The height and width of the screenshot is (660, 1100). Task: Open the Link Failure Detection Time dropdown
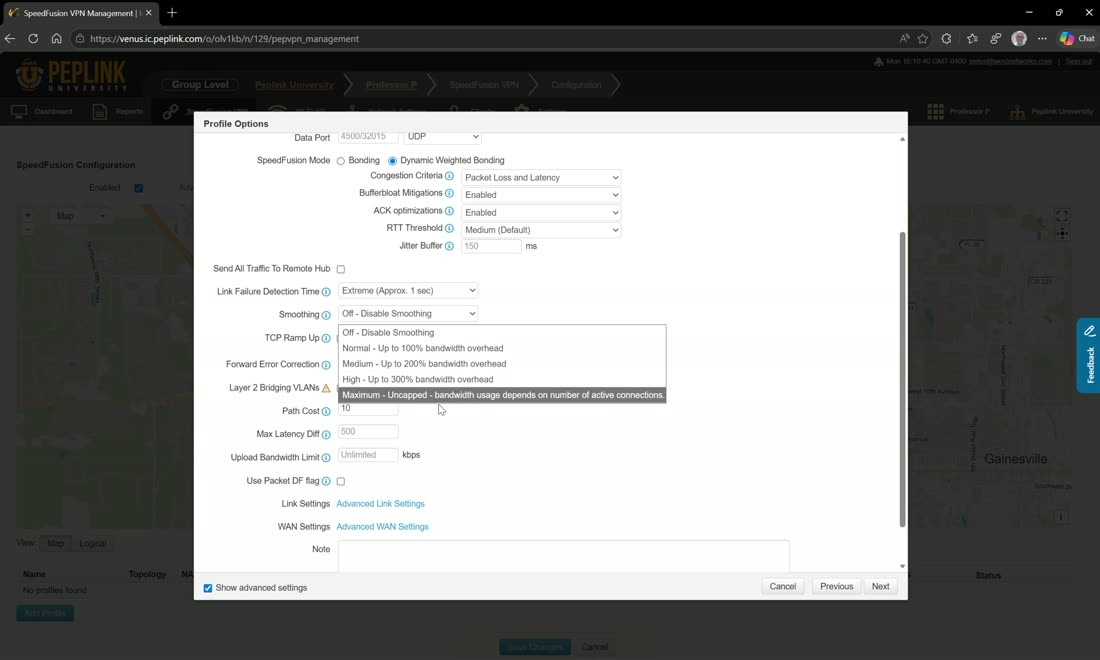point(408,290)
